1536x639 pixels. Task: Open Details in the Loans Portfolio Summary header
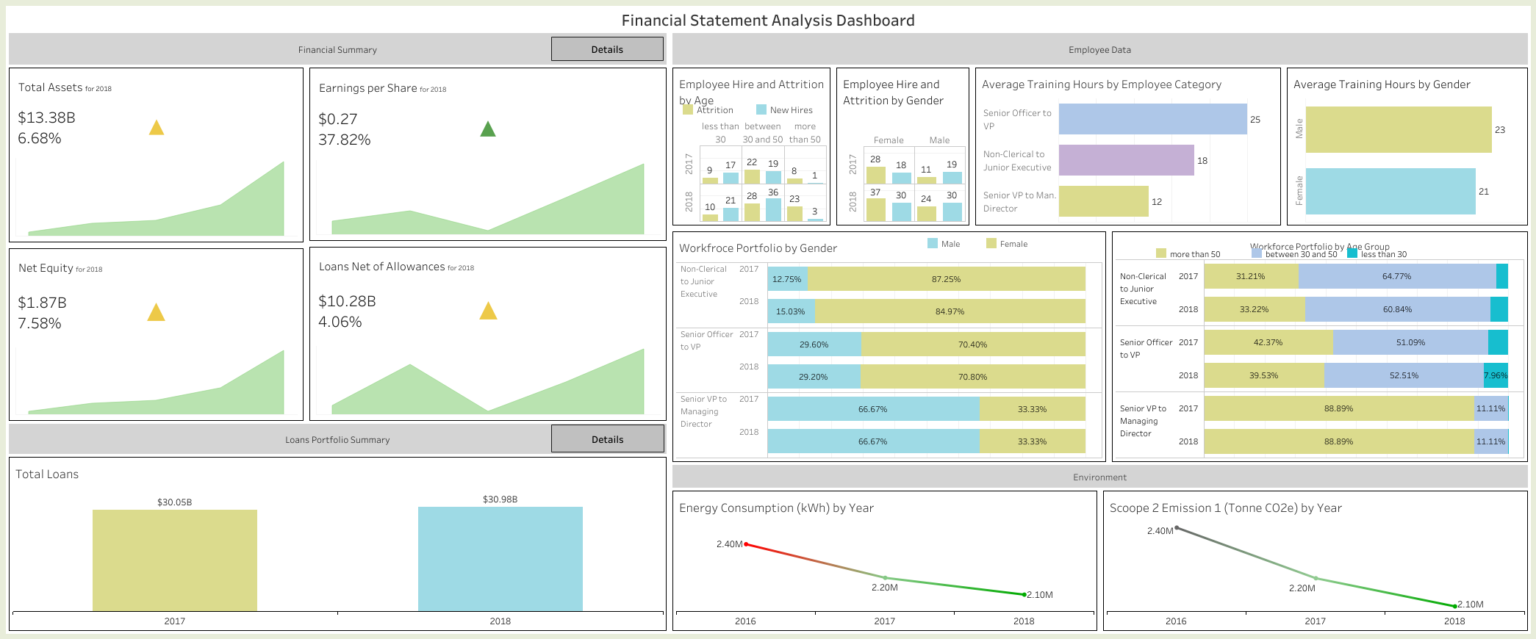(x=607, y=439)
